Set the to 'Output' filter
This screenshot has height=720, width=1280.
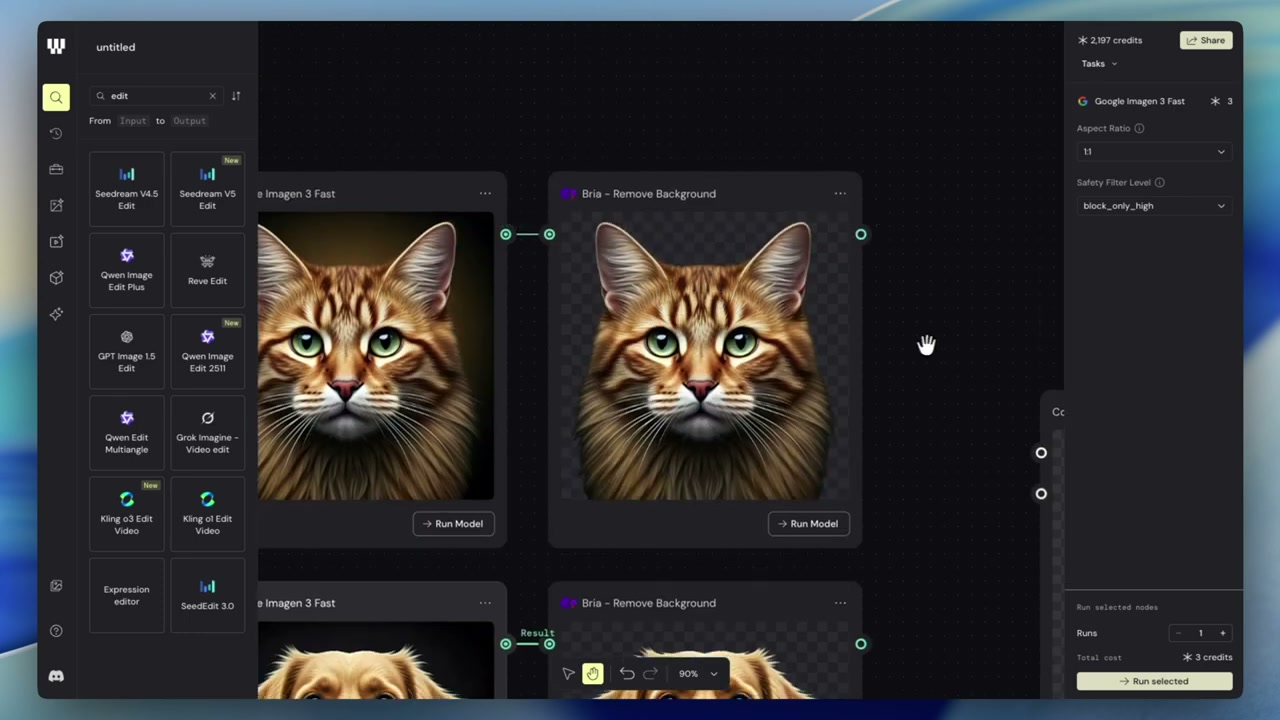click(x=189, y=121)
